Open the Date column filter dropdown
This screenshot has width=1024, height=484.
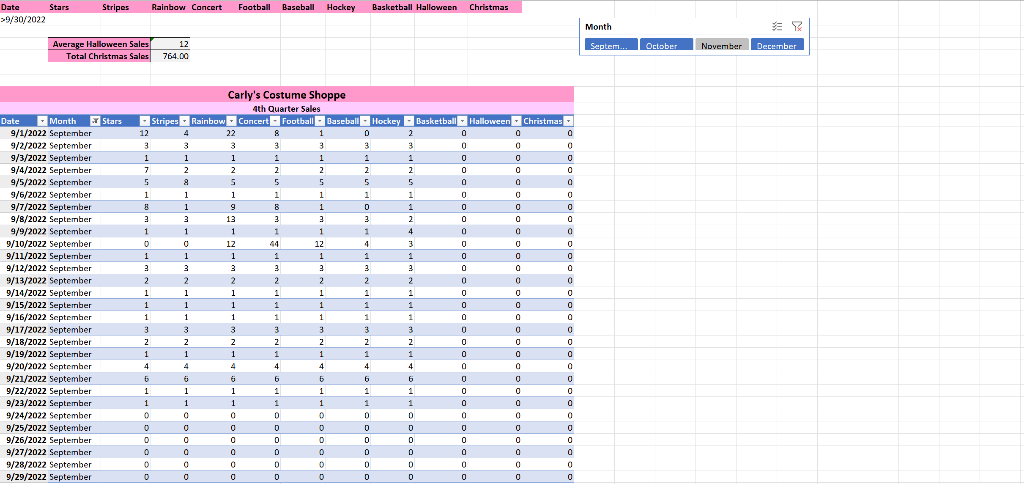42,121
